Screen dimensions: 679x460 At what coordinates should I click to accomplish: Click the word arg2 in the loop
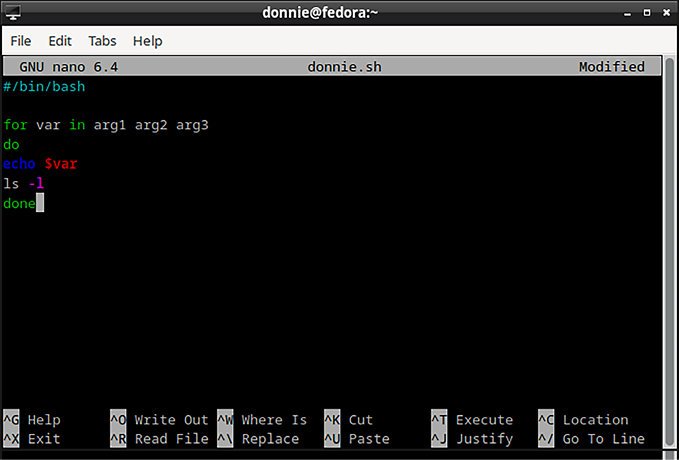(151, 125)
